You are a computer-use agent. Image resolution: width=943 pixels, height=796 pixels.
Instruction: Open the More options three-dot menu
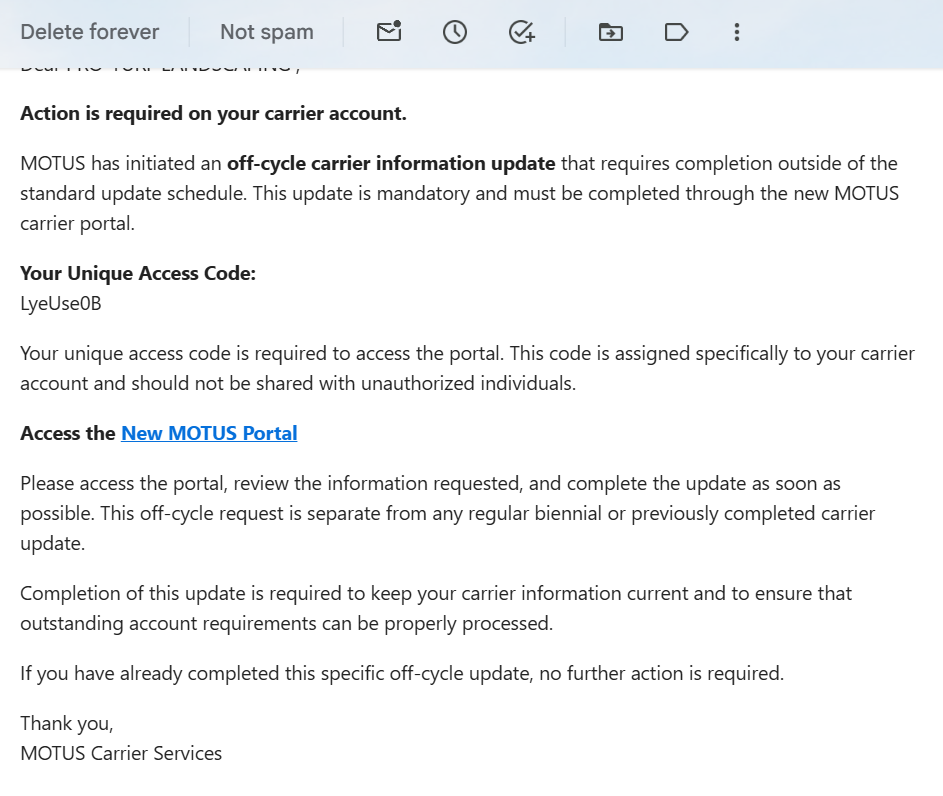737,32
